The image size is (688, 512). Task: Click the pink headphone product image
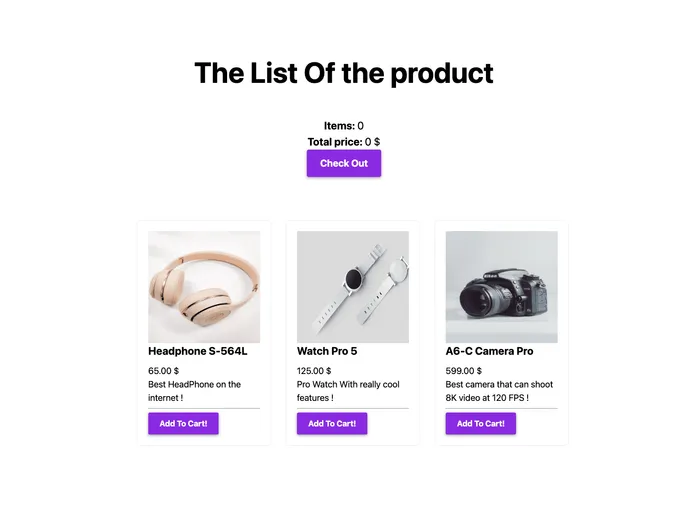tap(204, 287)
